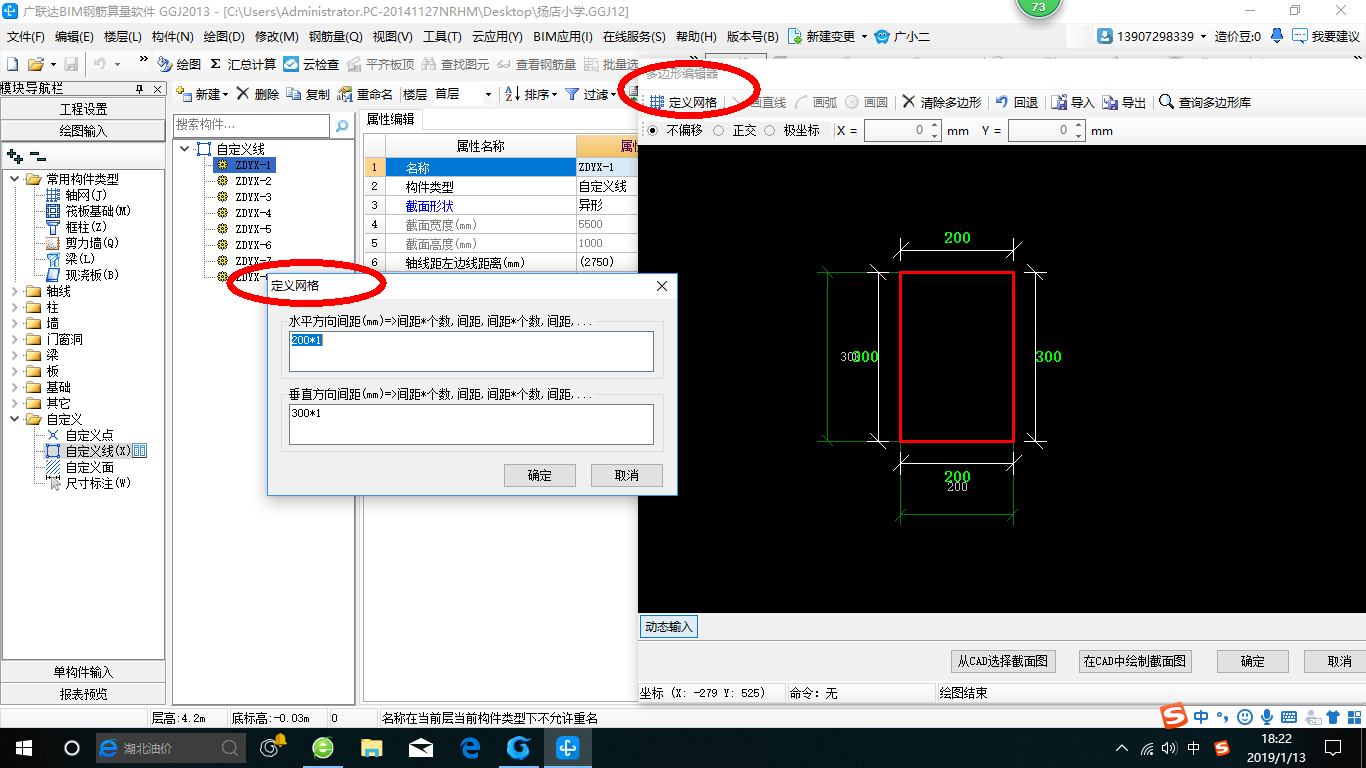Click 确定 in 定义网格 dialog
The height and width of the screenshot is (768, 1366).
tap(540, 475)
